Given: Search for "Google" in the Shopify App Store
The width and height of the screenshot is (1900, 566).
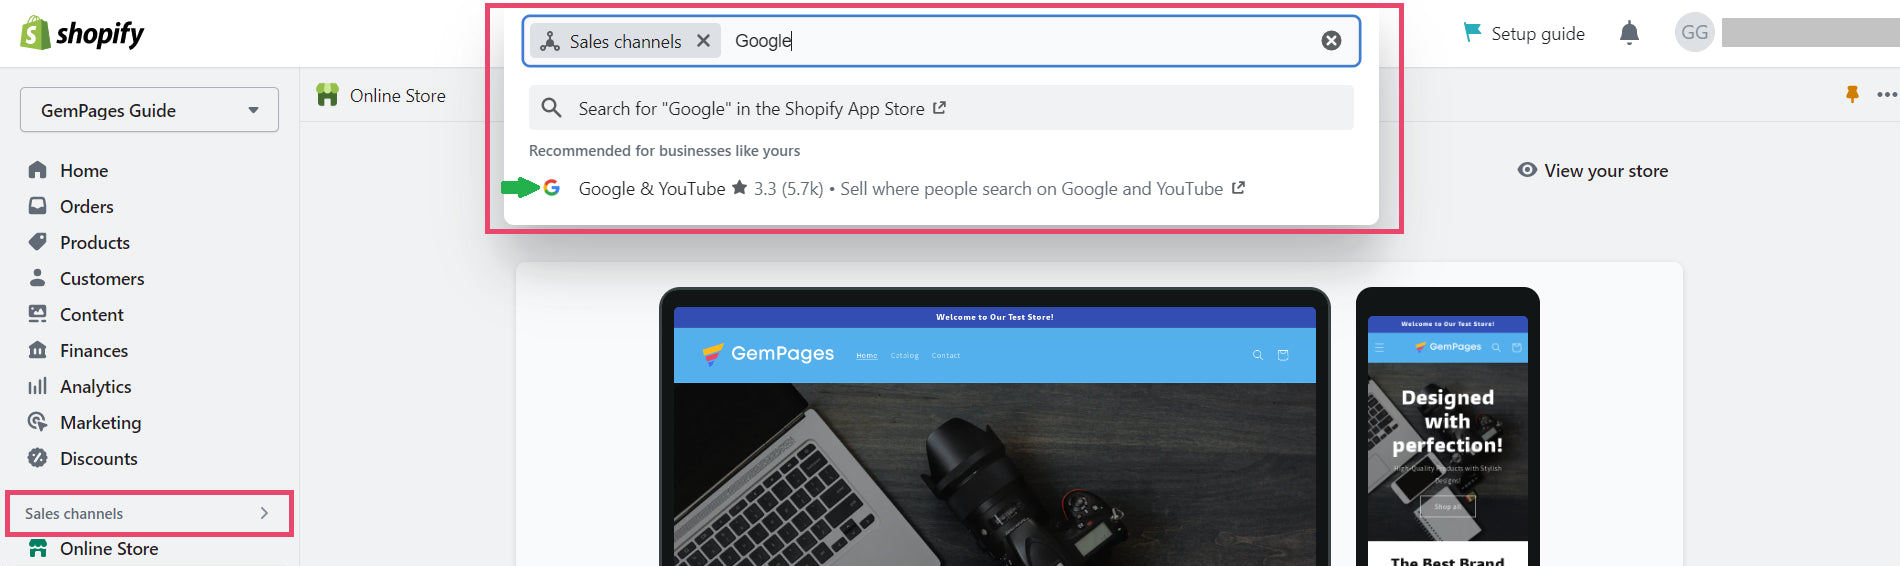Looking at the screenshot, I should [x=941, y=108].
